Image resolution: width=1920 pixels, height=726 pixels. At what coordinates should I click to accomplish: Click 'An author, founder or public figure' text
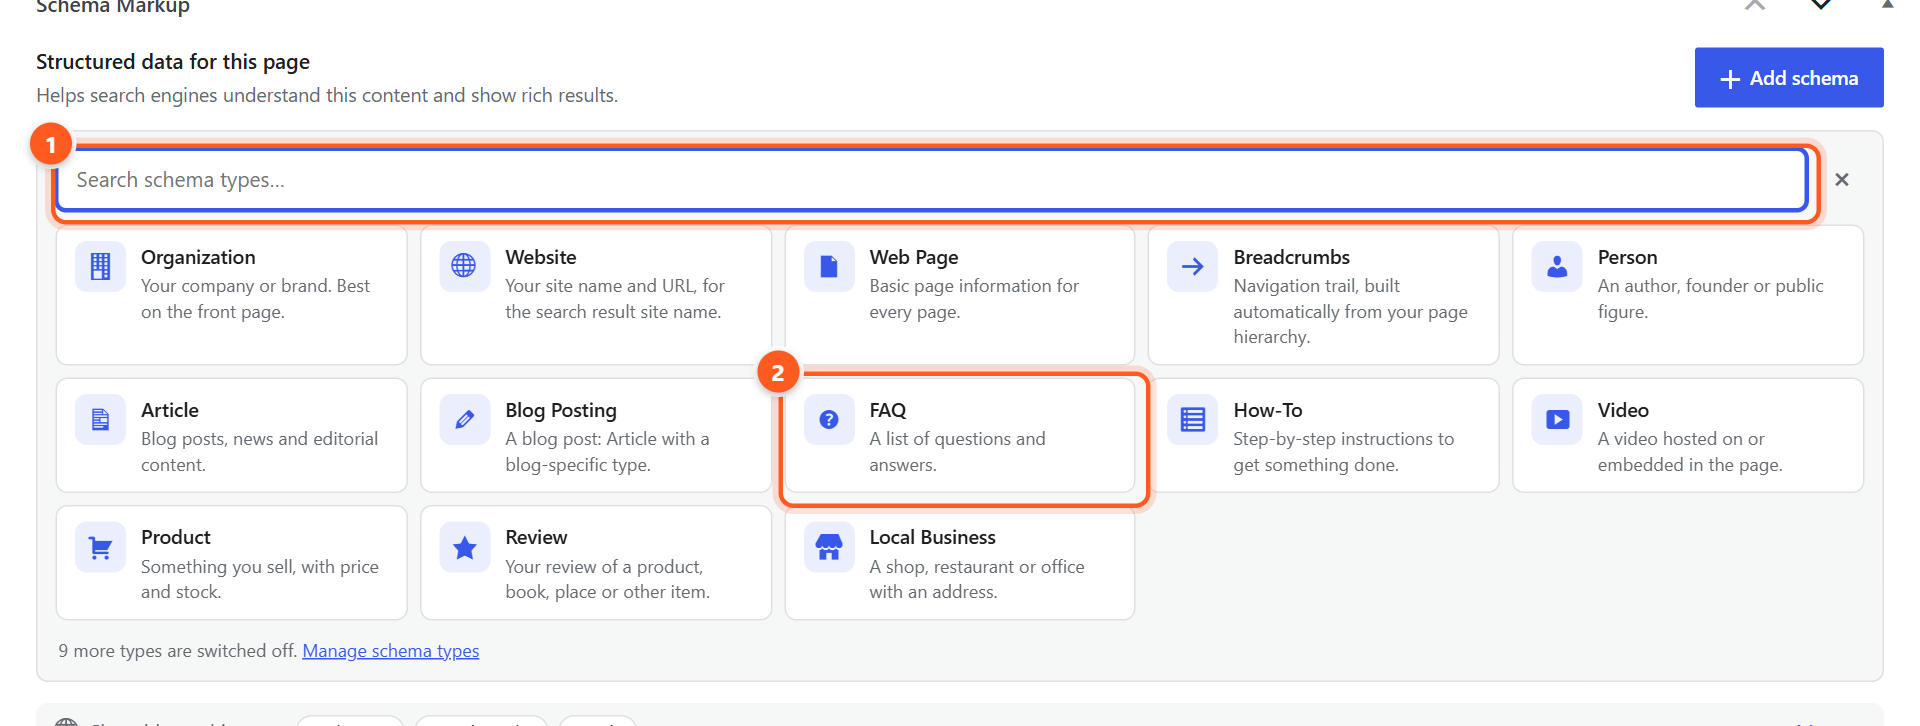point(1710,299)
